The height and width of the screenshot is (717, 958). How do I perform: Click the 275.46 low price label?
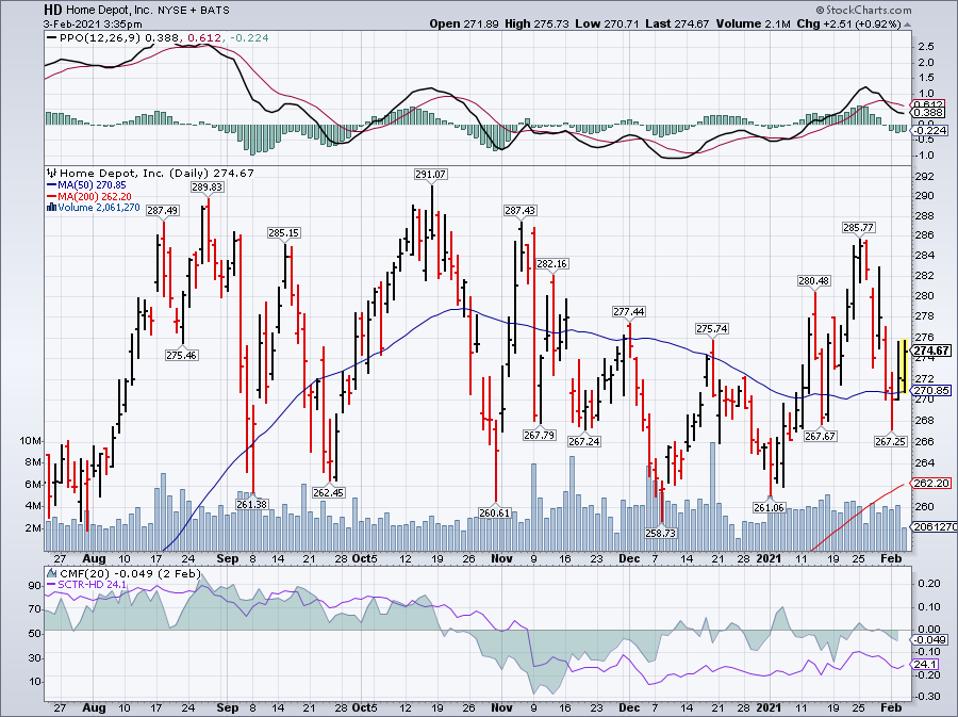click(181, 355)
